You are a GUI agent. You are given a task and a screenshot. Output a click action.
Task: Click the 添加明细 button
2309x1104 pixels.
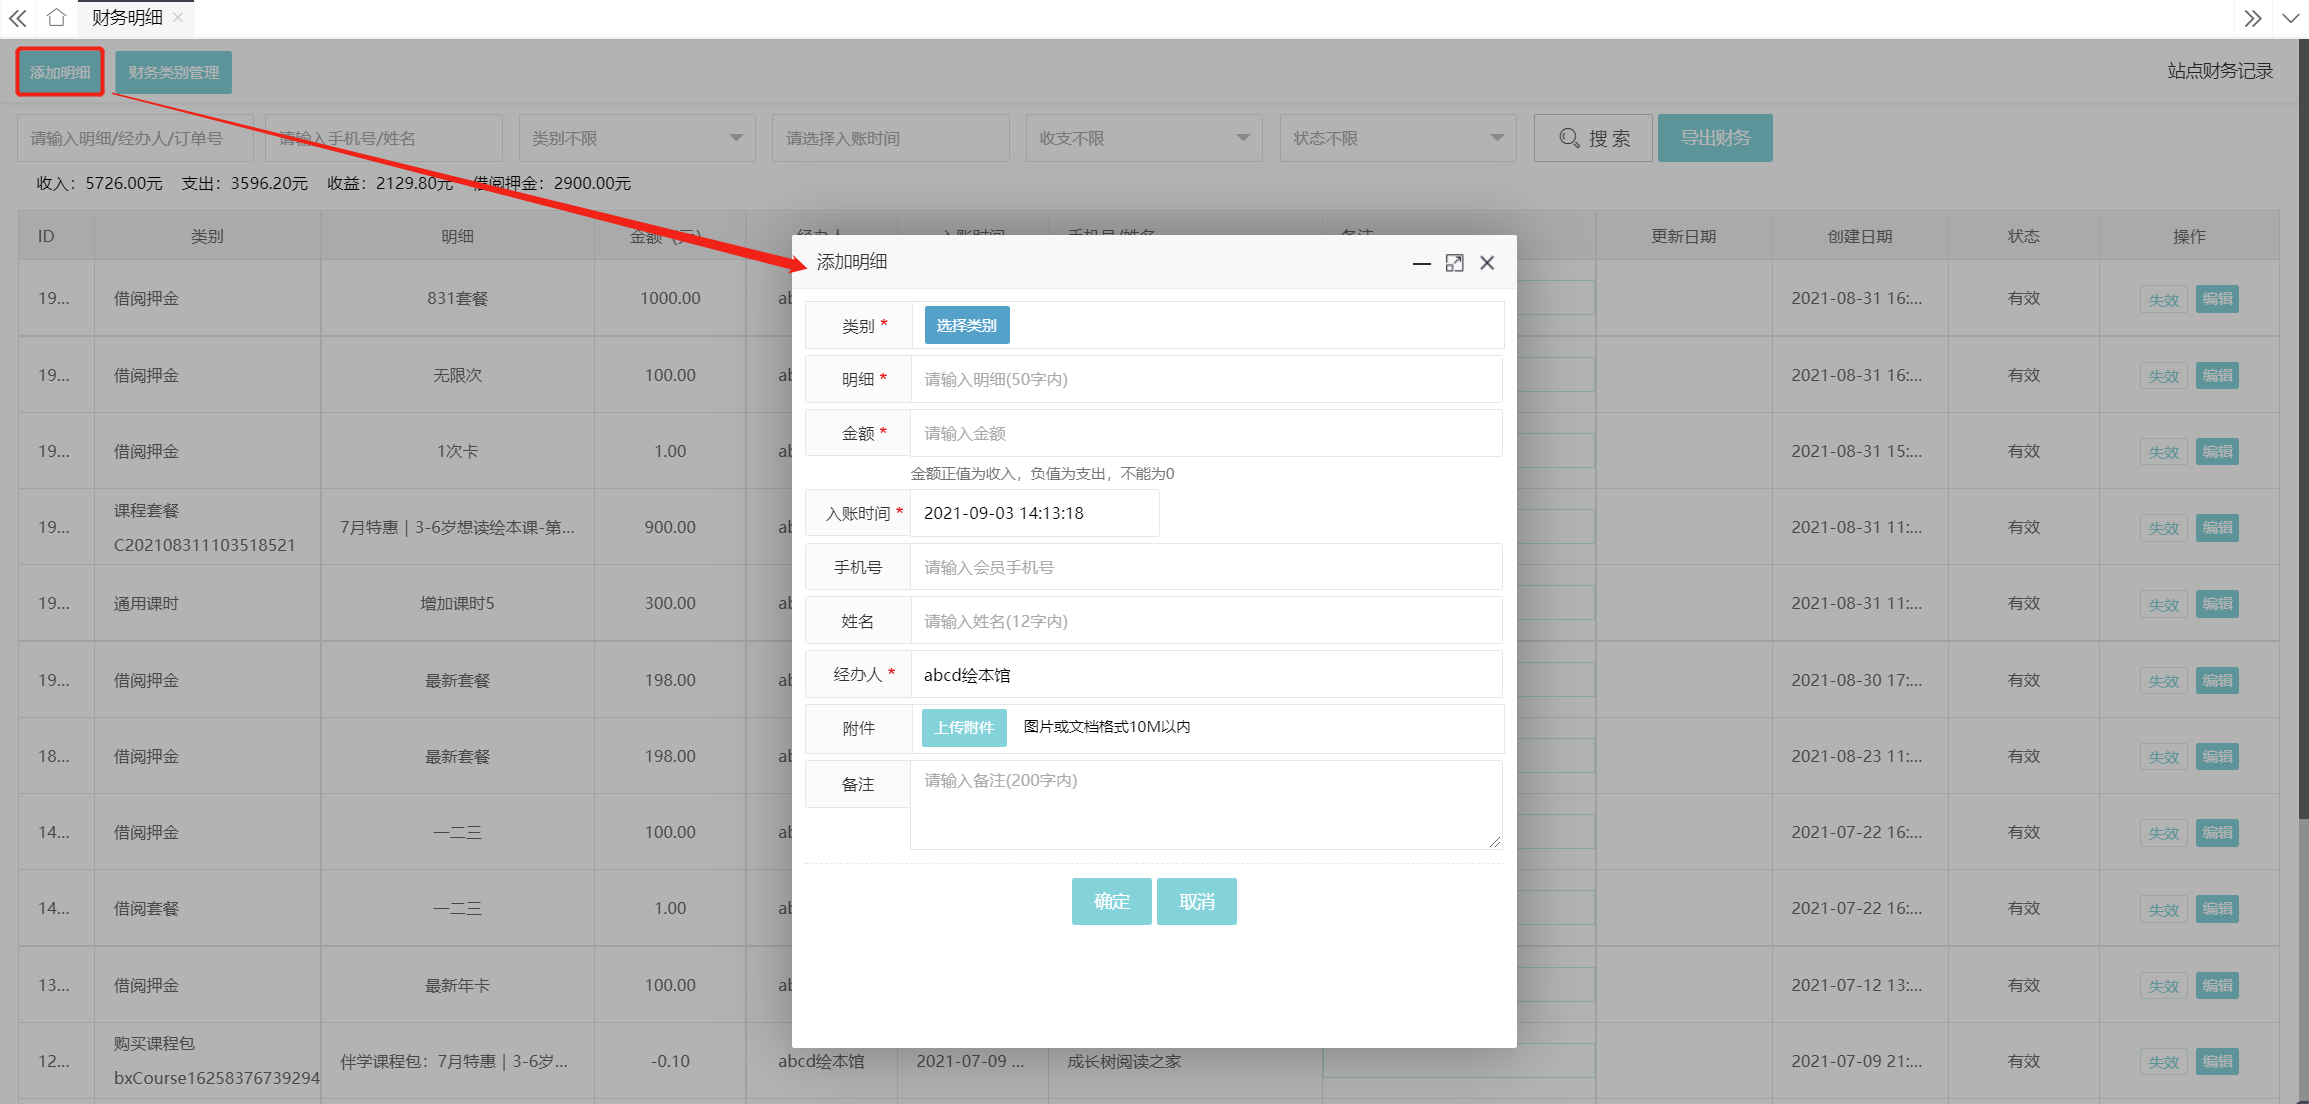click(60, 72)
